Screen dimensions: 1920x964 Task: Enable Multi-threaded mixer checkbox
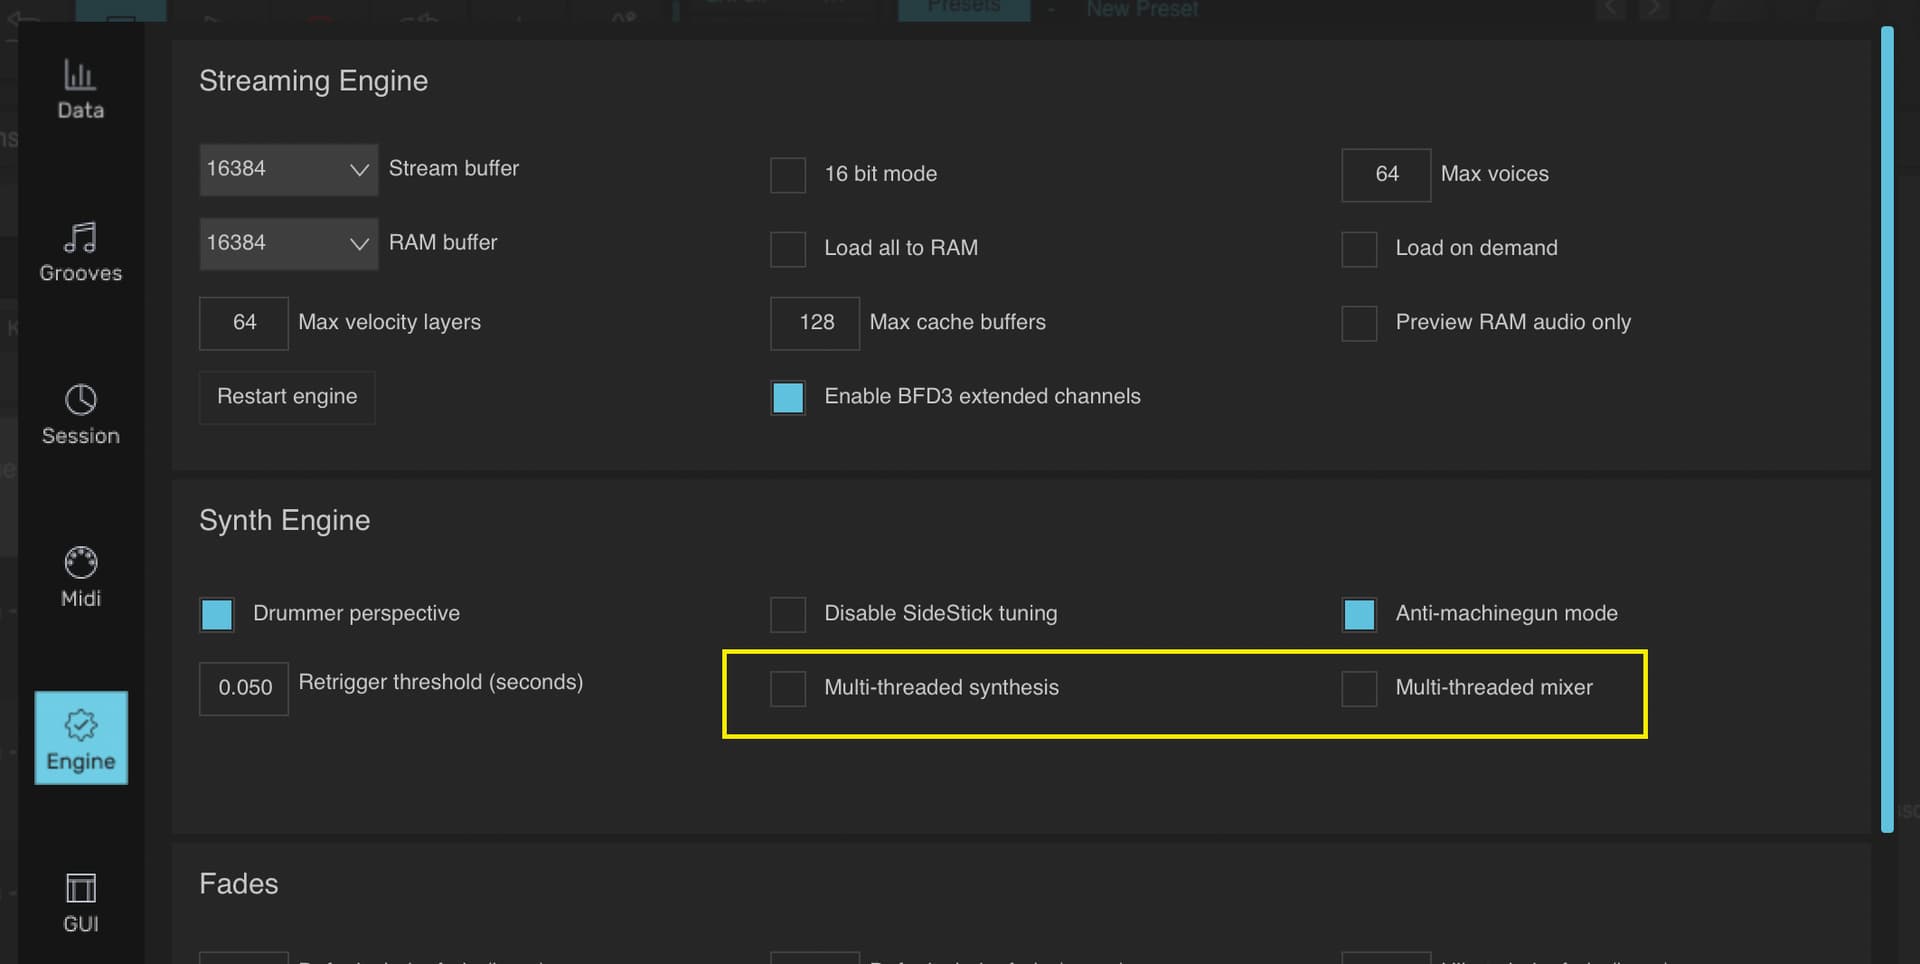coord(1359,688)
